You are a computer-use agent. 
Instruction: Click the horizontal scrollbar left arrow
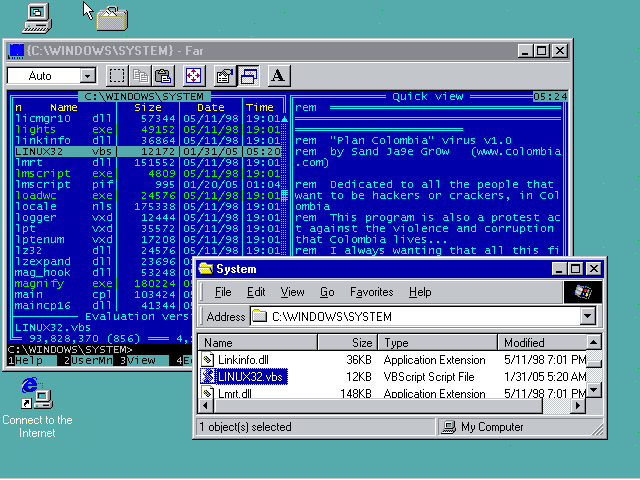[205, 406]
